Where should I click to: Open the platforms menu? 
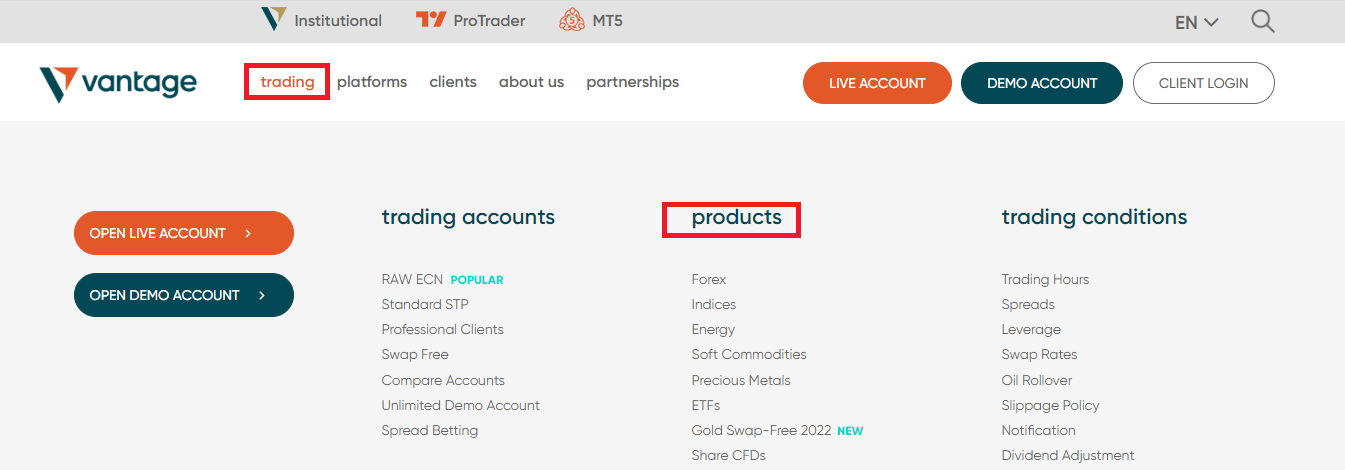pos(372,82)
